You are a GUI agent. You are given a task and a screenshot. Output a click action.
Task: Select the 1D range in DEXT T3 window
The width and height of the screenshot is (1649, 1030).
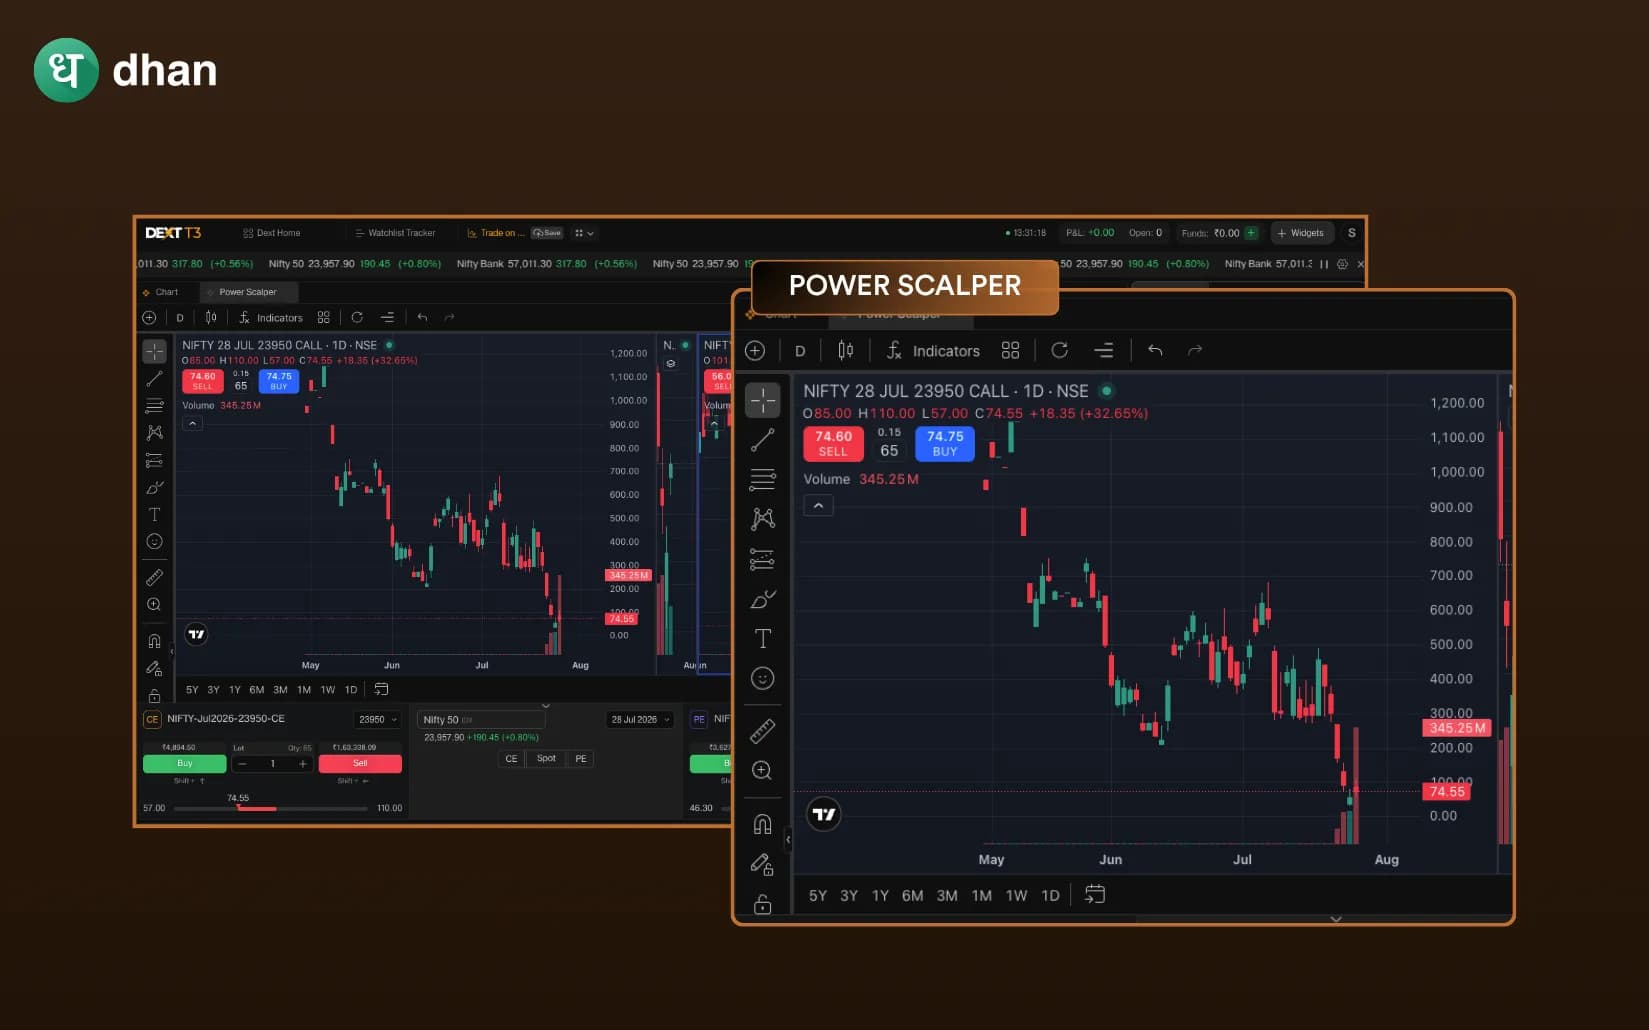(x=351, y=690)
